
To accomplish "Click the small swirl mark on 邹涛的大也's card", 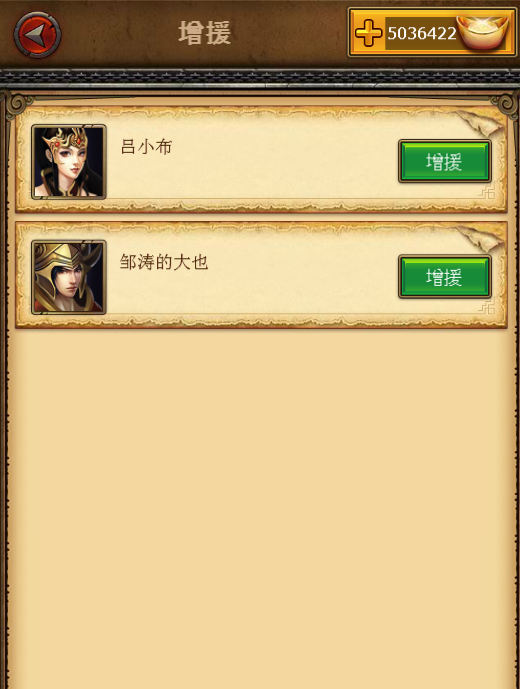I will click(487, 307).
